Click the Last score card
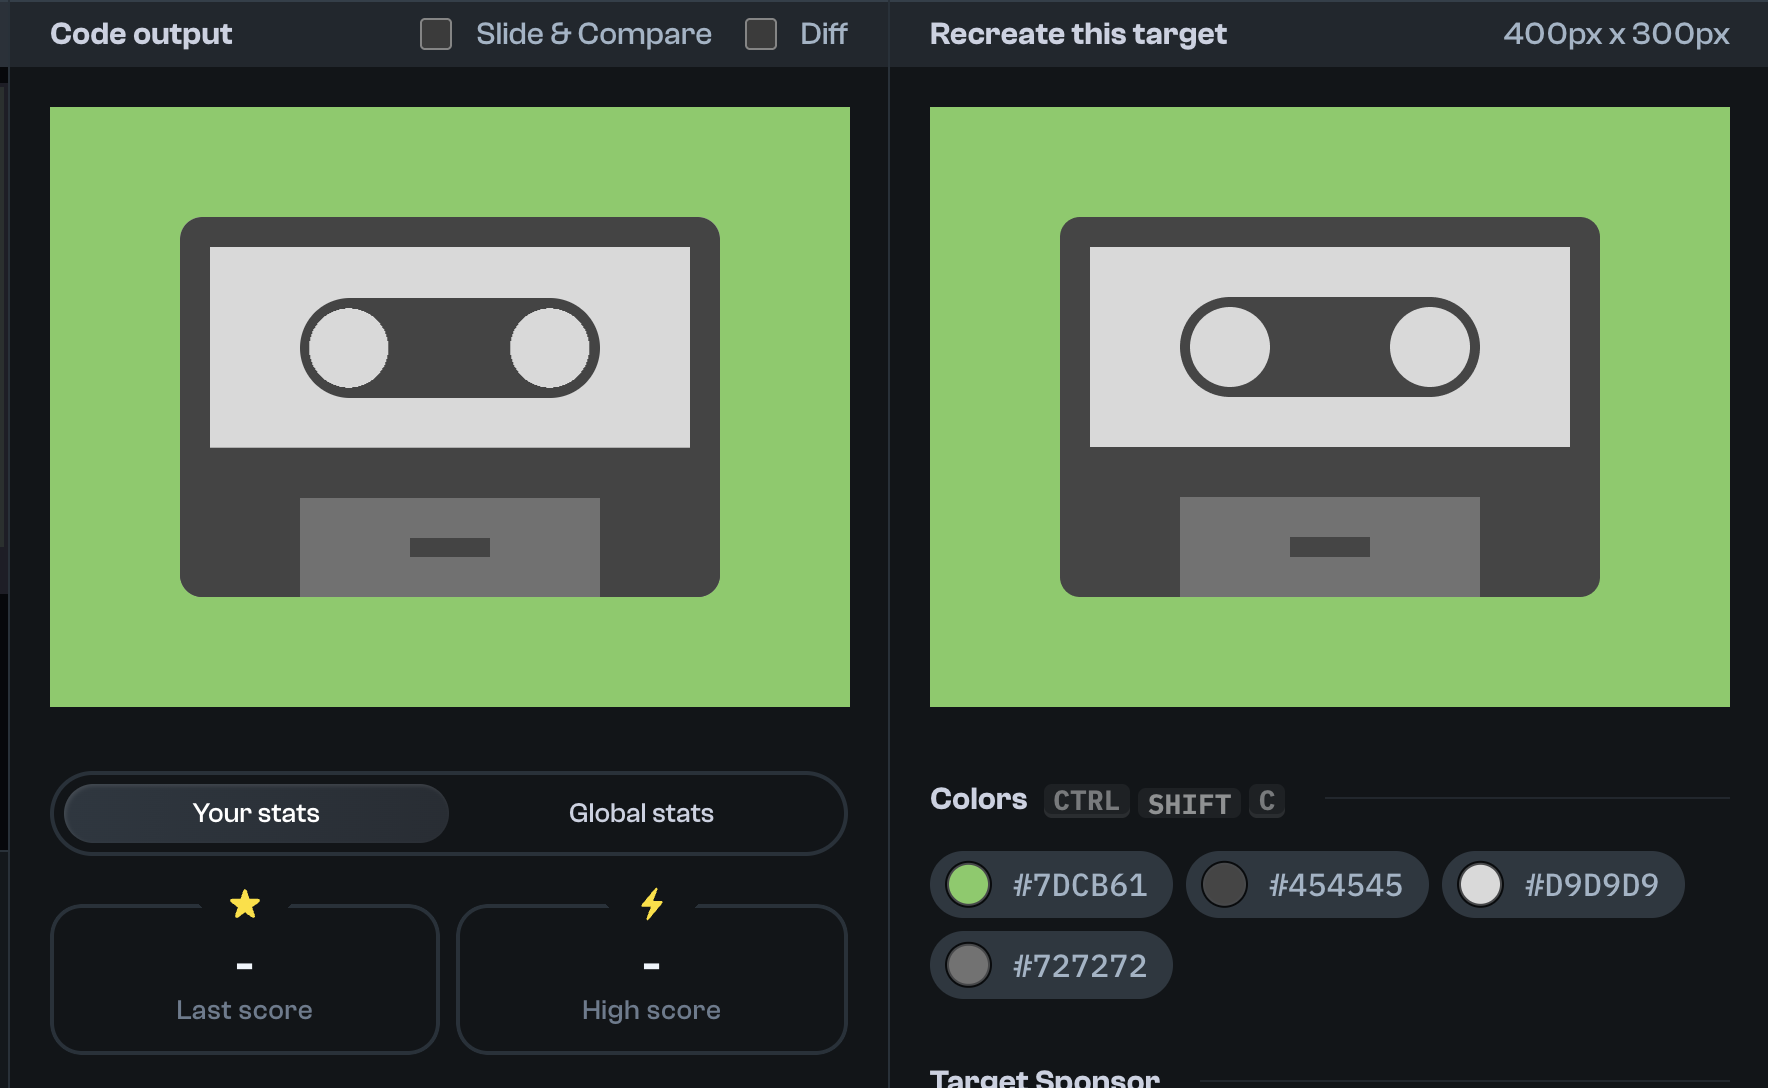This screenshot has height=1088, width=1768. (x=245, y=979)
